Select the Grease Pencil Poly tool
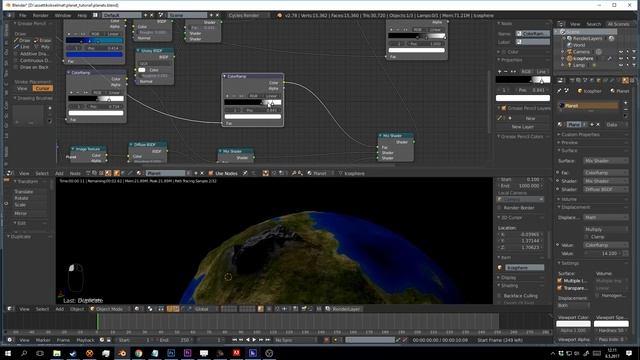The height and width of the screenshot is (360, 640). (42, 47)
